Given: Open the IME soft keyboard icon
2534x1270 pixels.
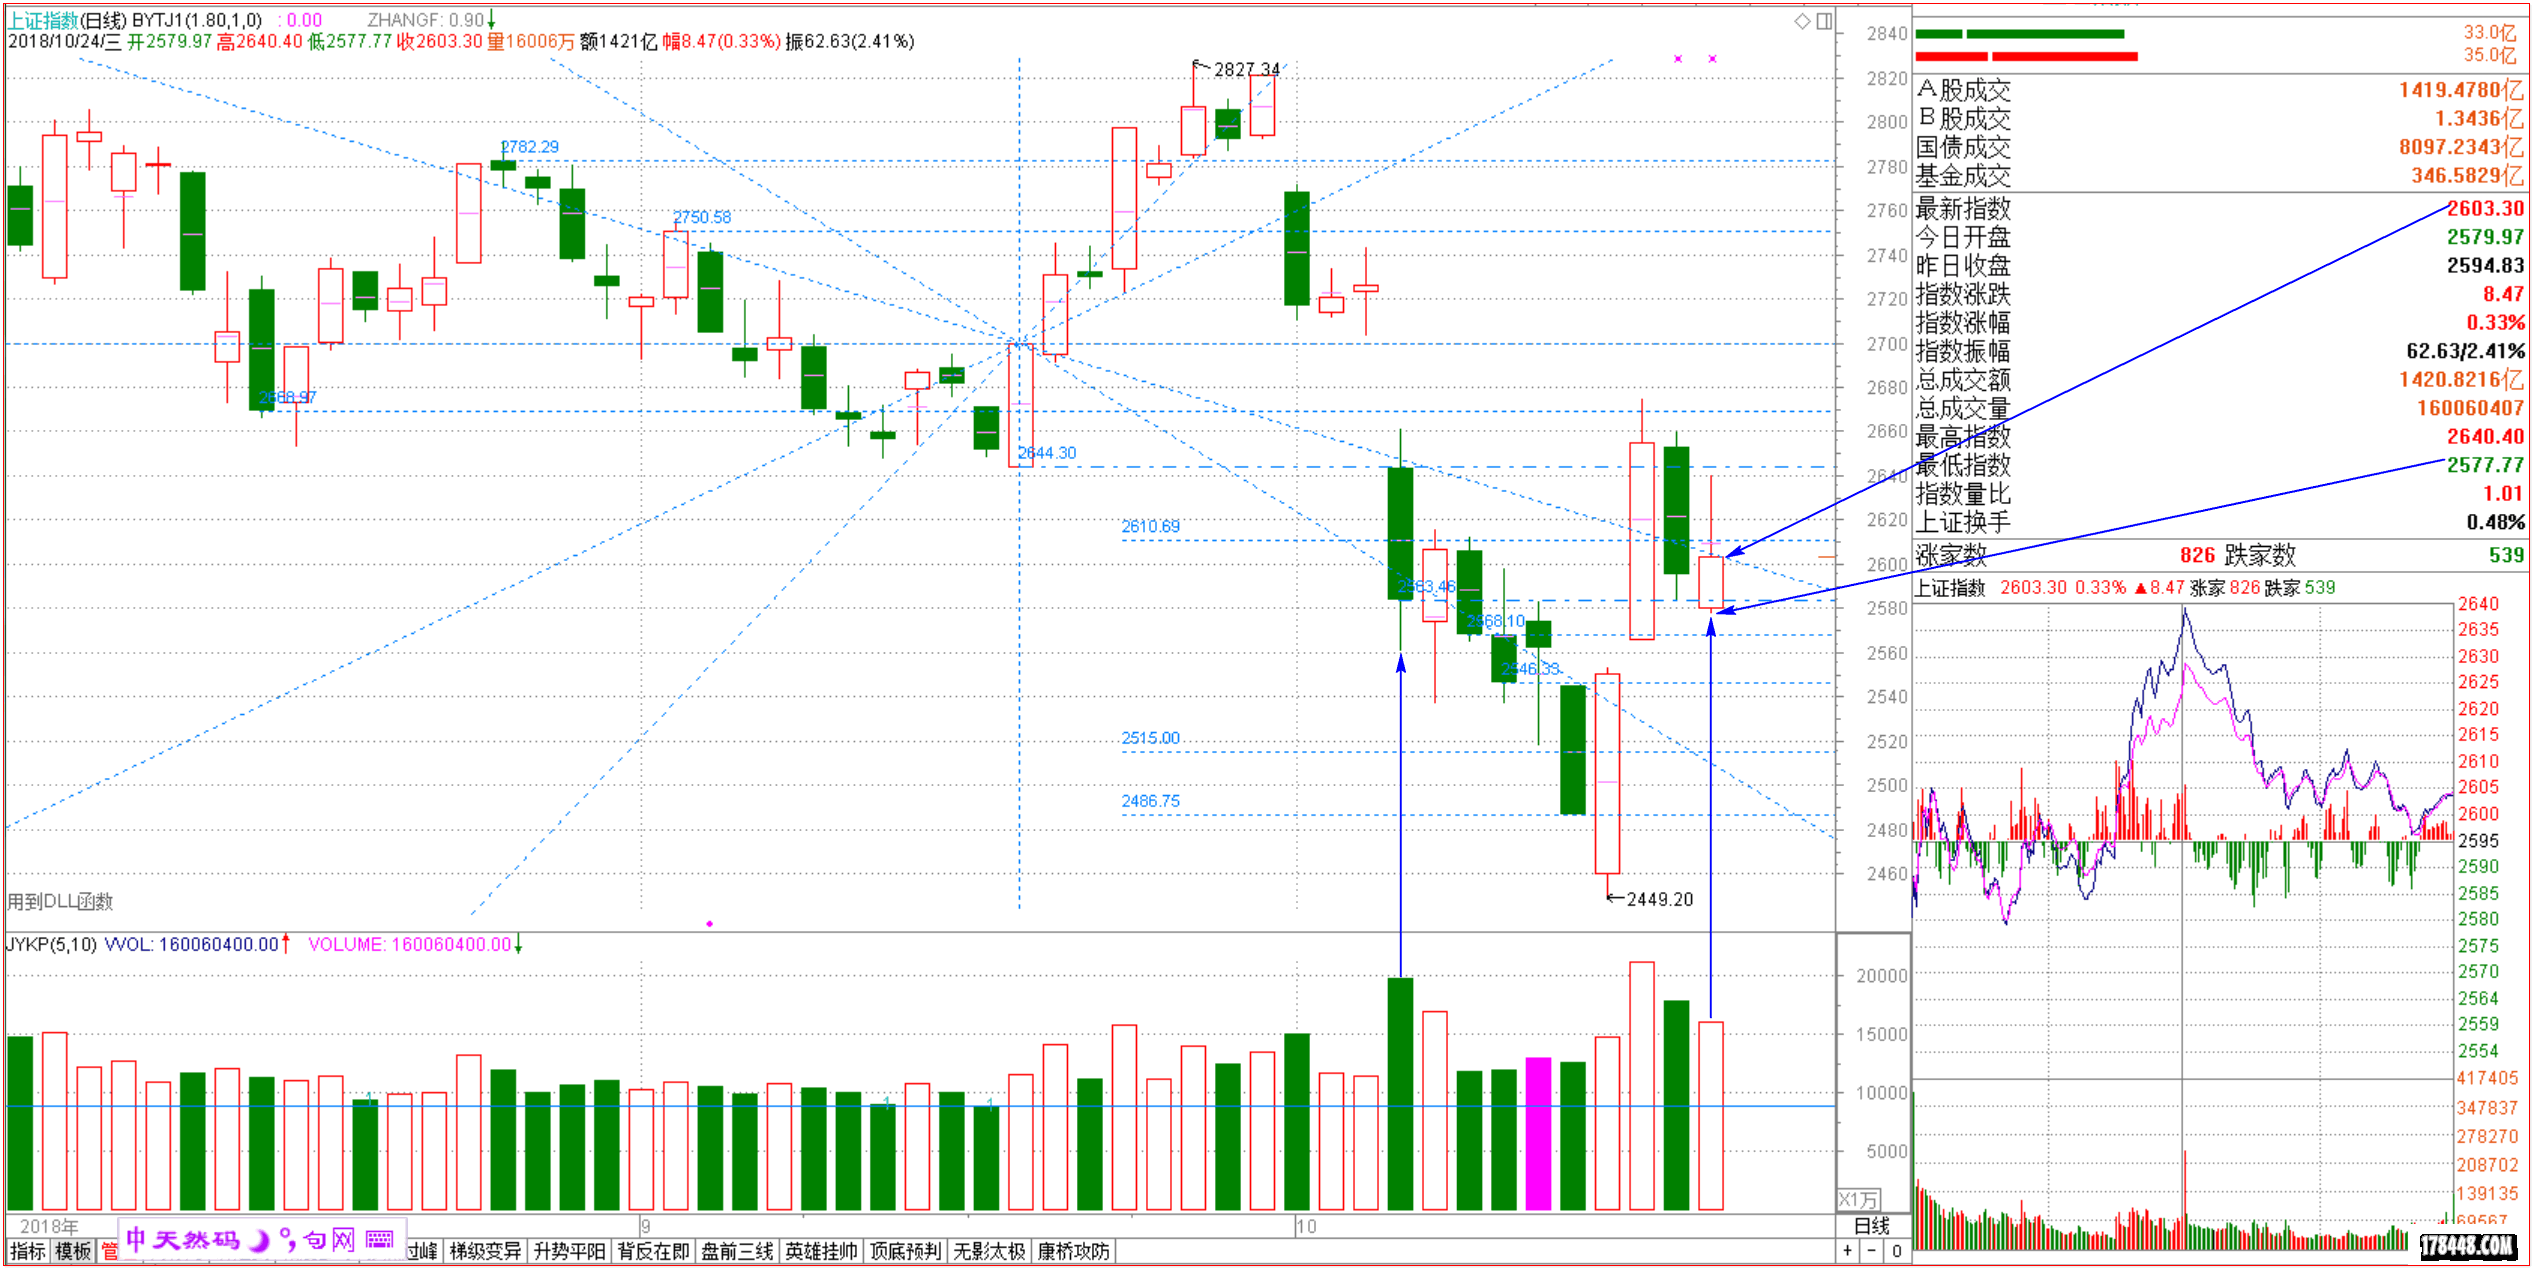Looking at the screenshot, I should [x=380, y=1240].
